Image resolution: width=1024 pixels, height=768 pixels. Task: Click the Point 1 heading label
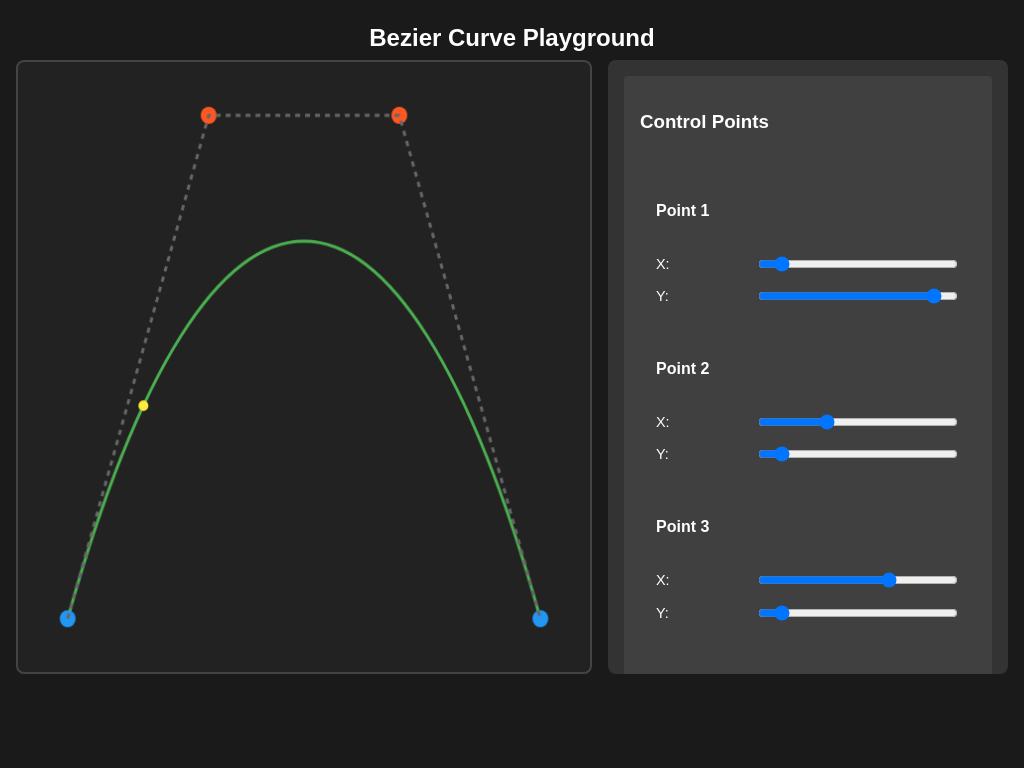coord(683,211)
